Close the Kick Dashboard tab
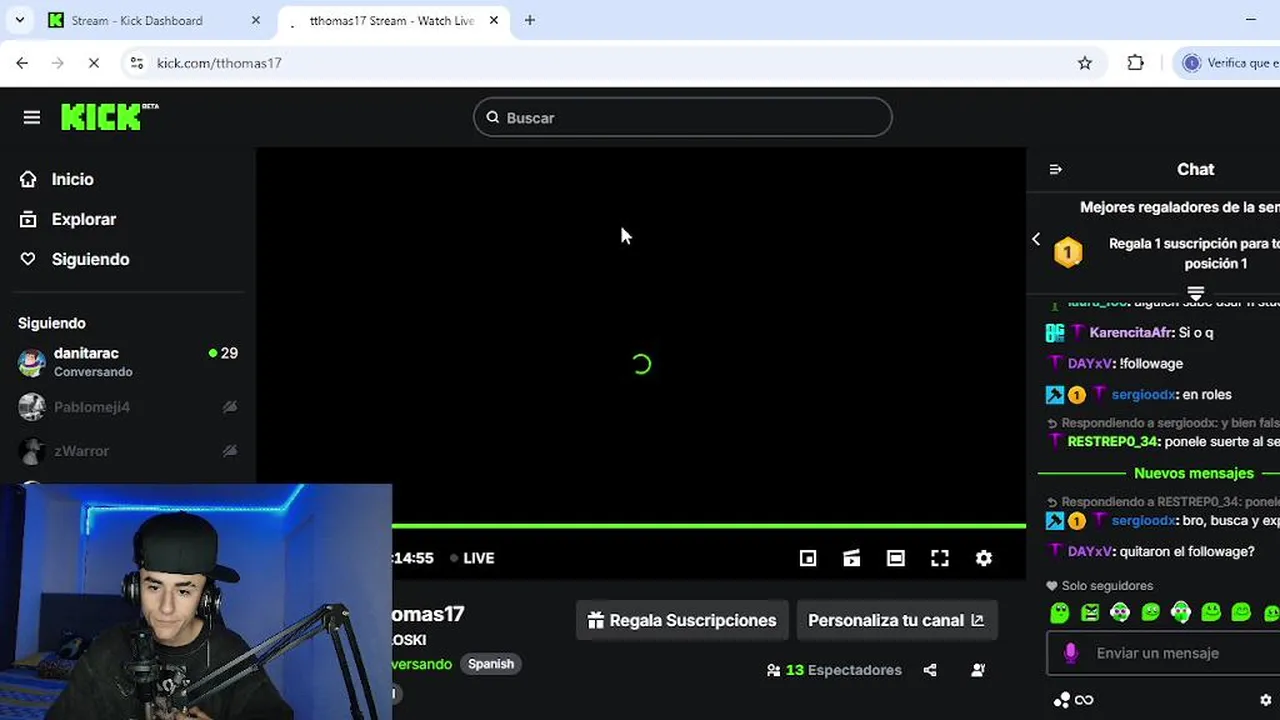The width and height of the screenshot is (1280, 720). pyautogui.click(x=256, y=20)
